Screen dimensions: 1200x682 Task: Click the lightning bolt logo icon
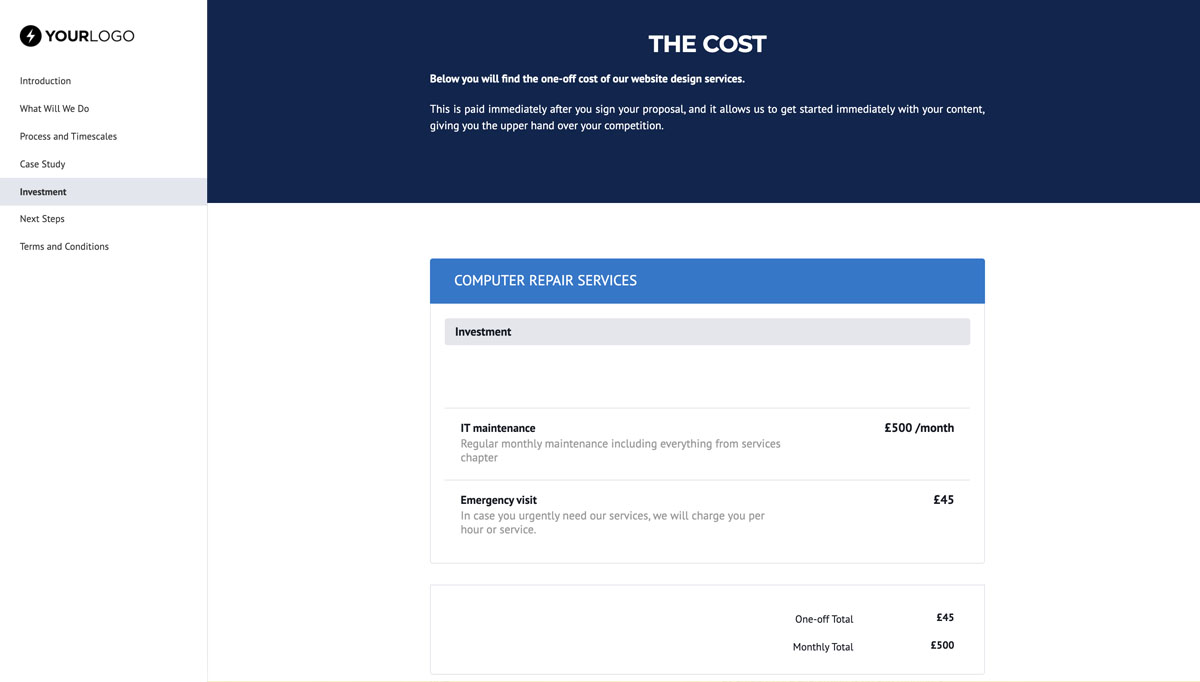point(30,35)
